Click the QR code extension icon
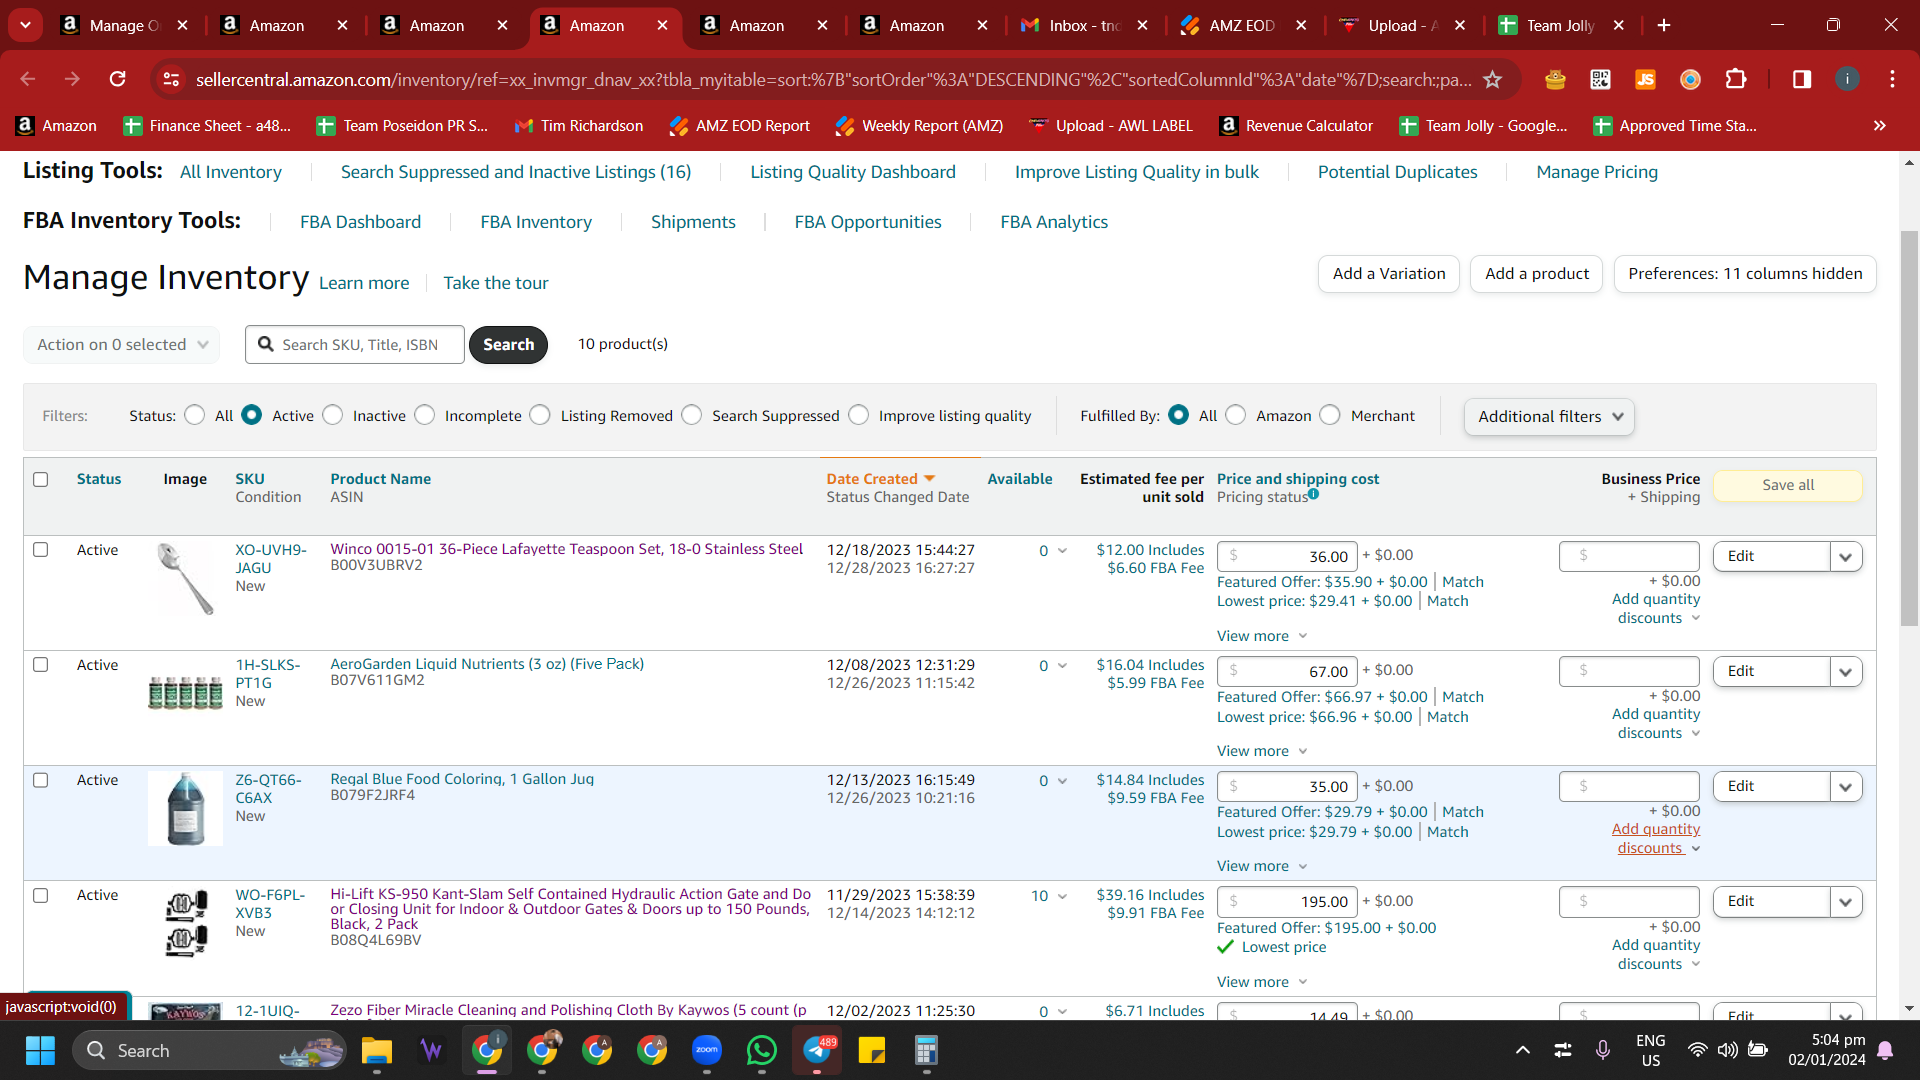Image resolution: width=1920 pixels, height=1080 pixels. (1600, 79)
